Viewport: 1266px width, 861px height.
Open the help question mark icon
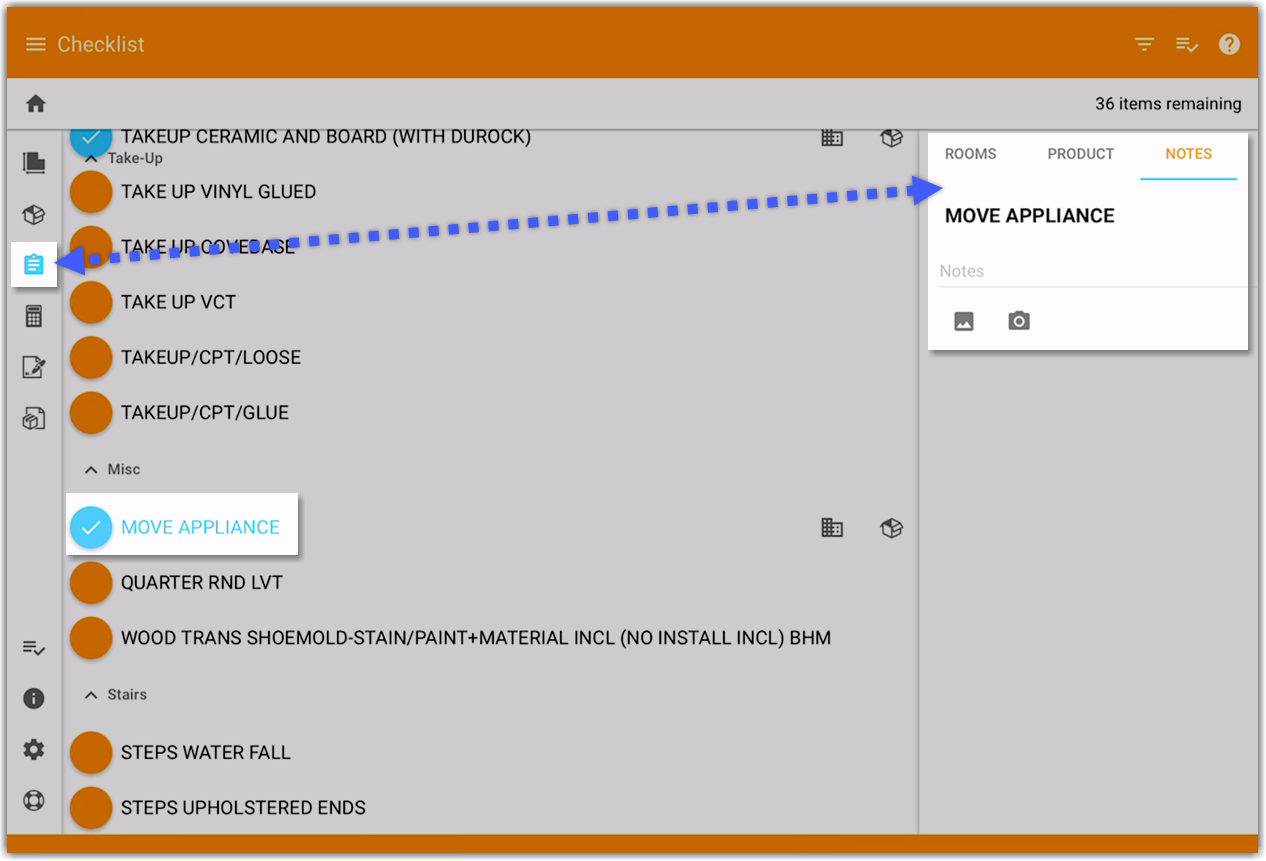click(x=1230, y=44)
